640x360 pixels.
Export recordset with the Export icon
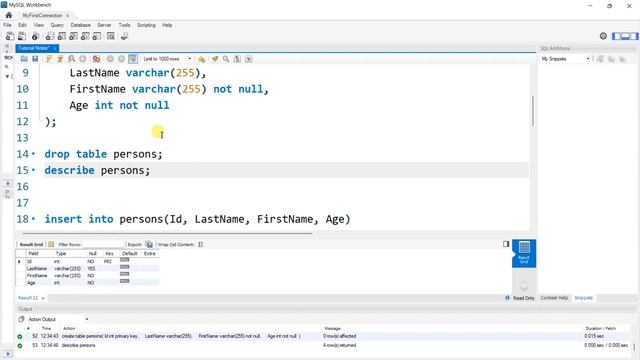click(x=149, y=244)
